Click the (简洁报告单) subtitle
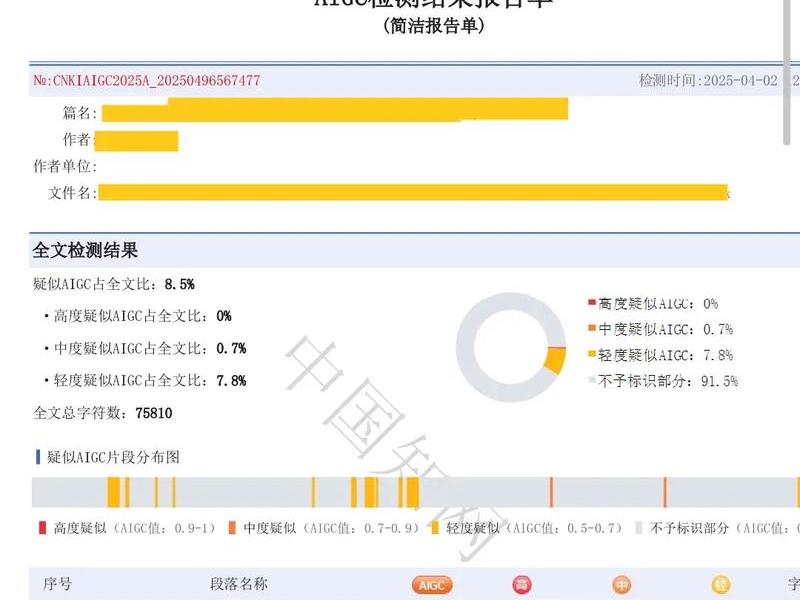This screenshot has width=800, height=600. click(433, 26)
